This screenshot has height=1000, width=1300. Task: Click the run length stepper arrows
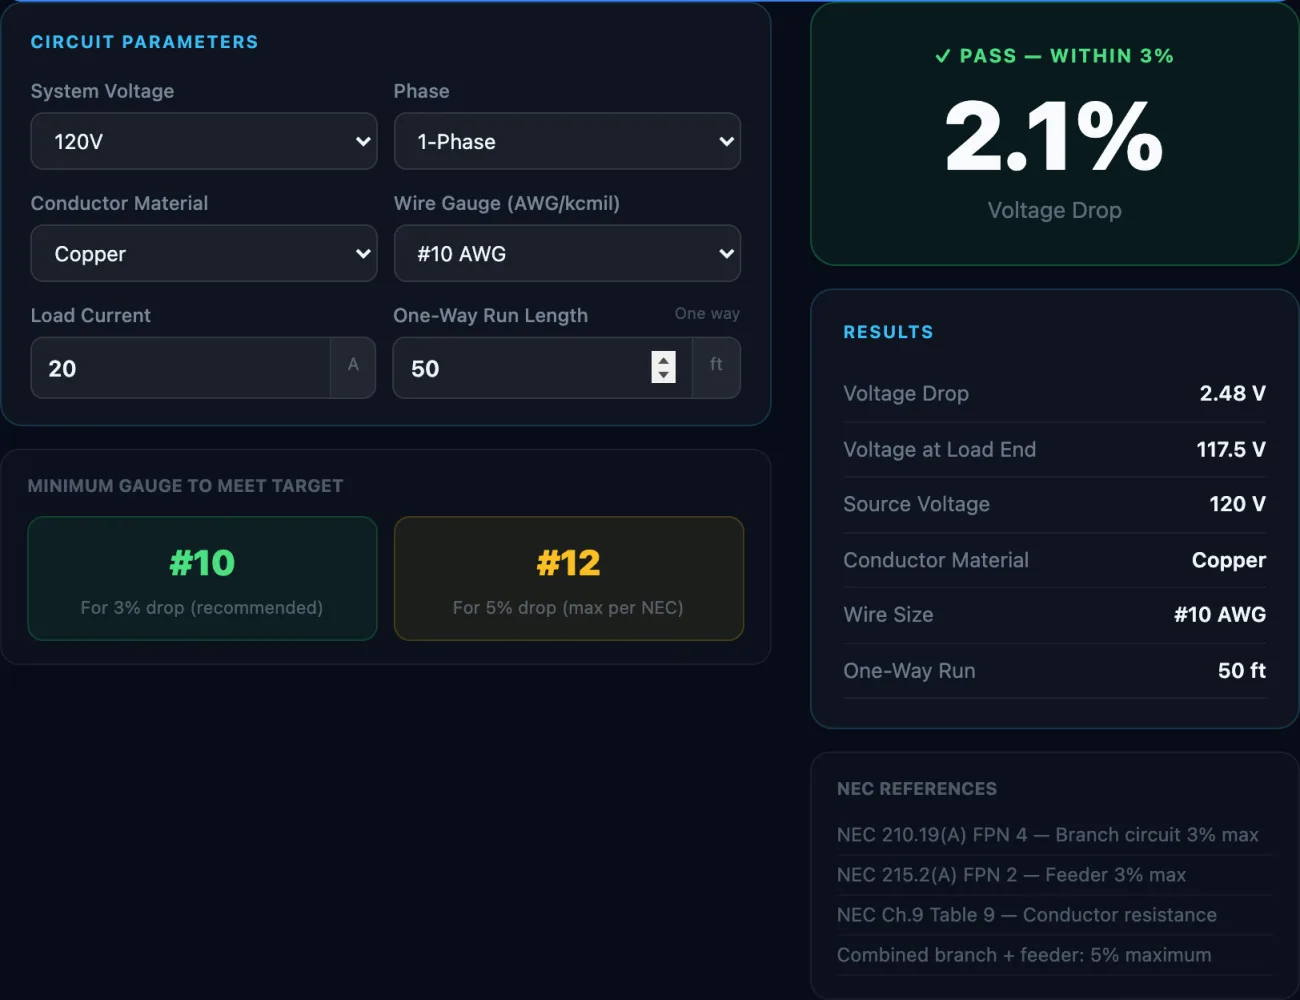coord(663,367)
